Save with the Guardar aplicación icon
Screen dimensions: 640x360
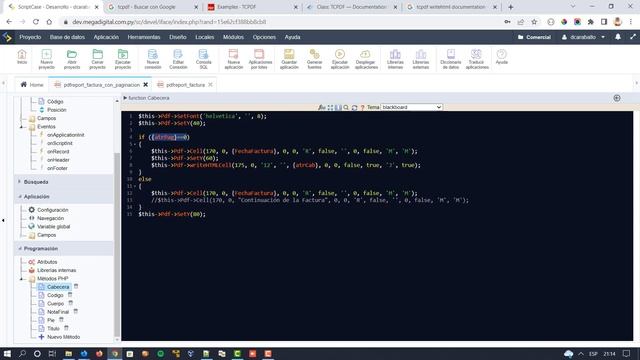289,59
